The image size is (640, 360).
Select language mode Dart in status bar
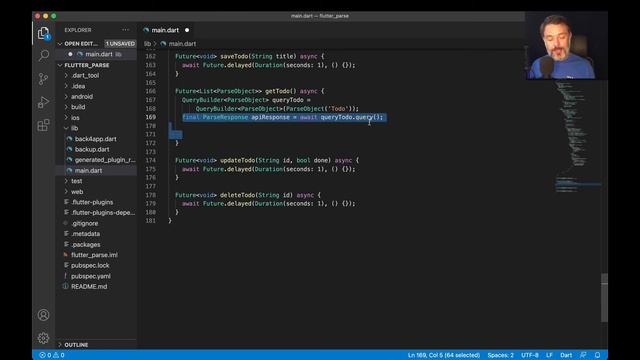pyautogui.click(x=566, y=355)
